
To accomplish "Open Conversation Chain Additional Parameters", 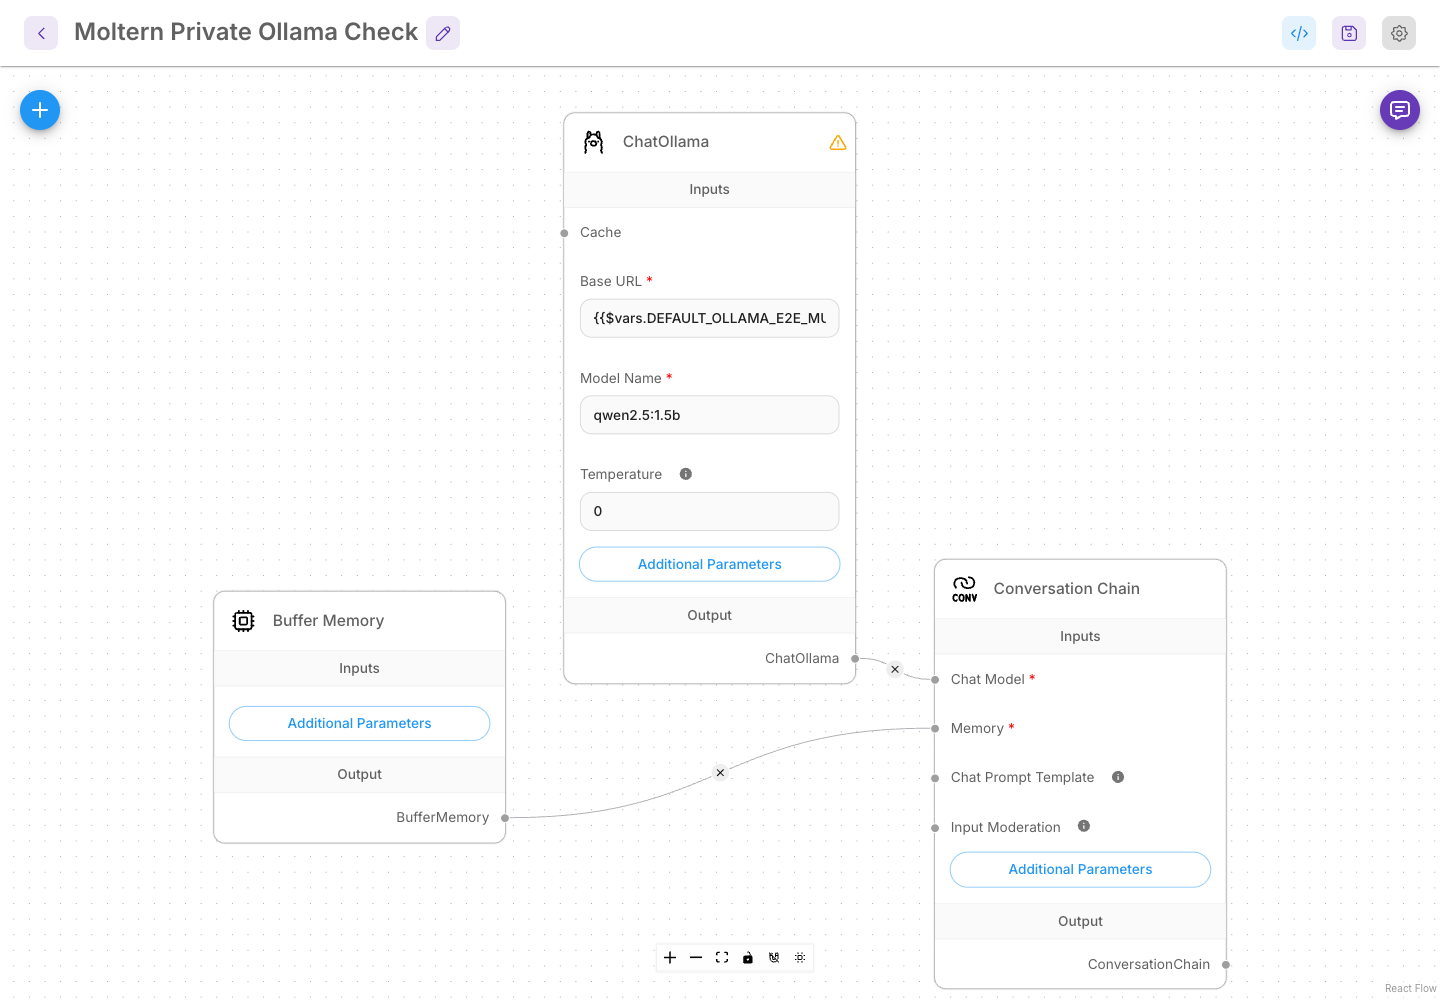I will point(1080,869).
